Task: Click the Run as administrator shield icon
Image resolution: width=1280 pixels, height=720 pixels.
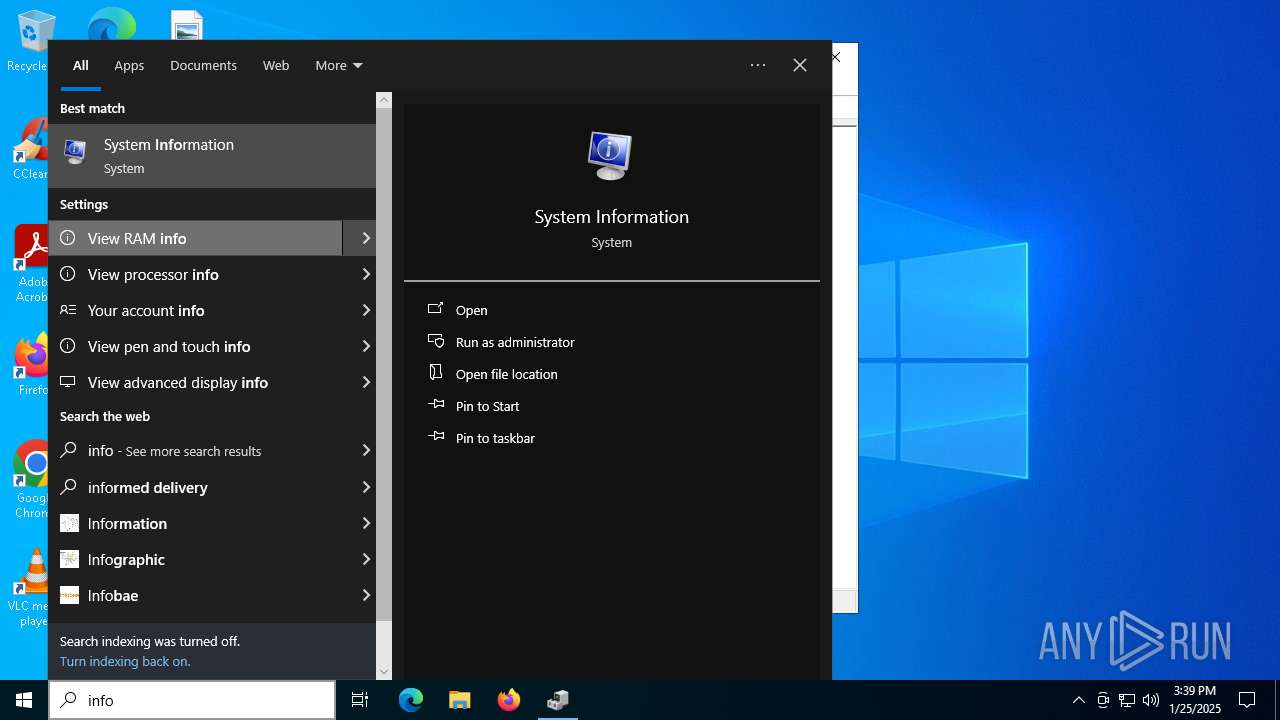Action: point(436,341)
